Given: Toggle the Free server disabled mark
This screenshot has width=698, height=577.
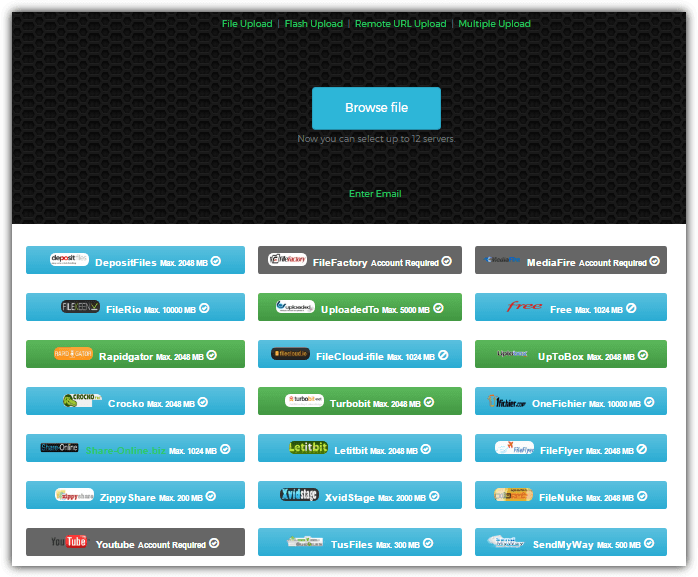Looking at the screenshot, I should [x=631, y=308].
